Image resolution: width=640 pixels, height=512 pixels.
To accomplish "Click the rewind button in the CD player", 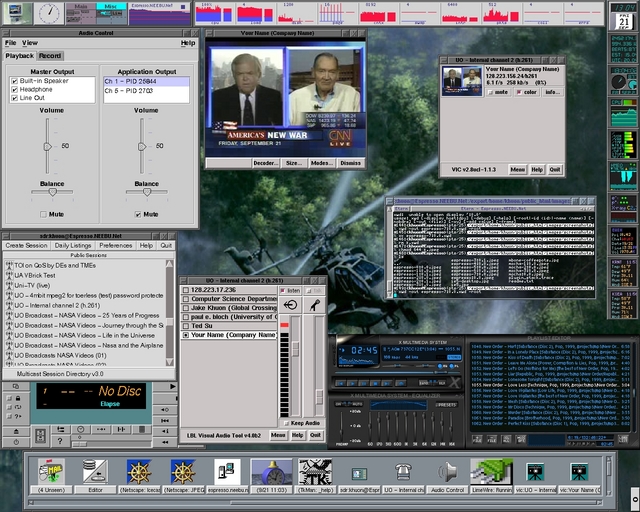I will pos(165,442).
